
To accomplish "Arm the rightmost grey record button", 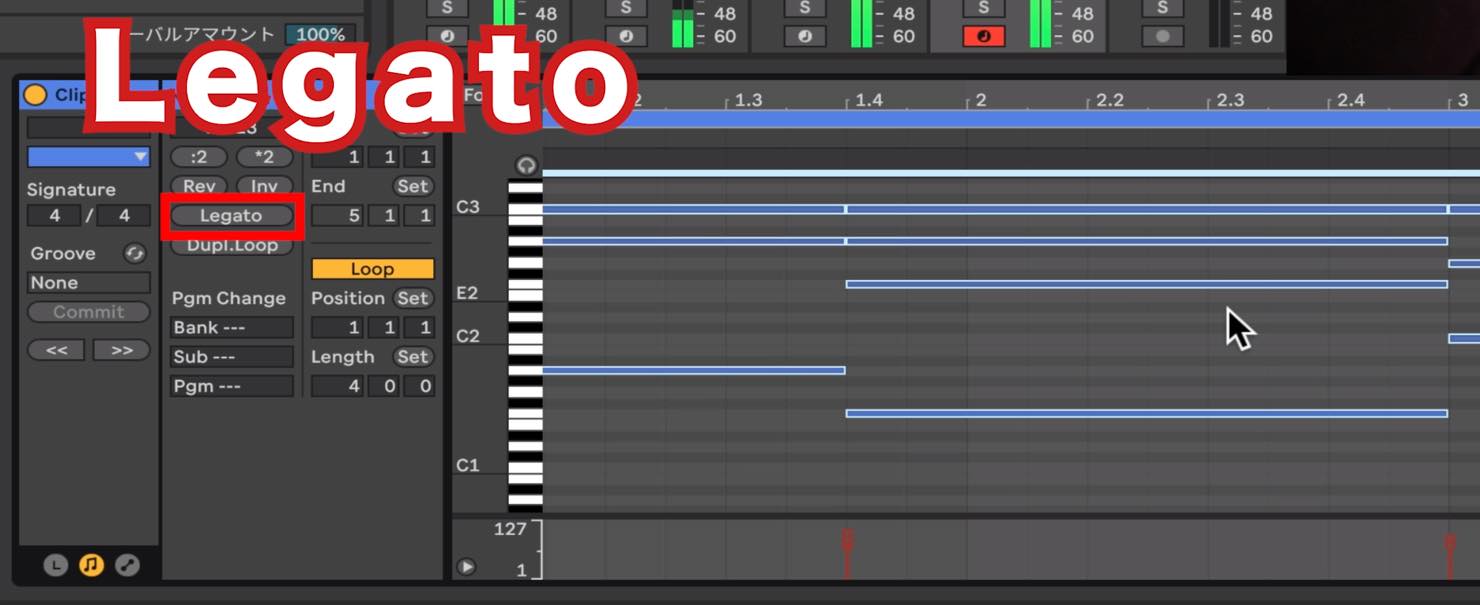I will coord(1162,36).
